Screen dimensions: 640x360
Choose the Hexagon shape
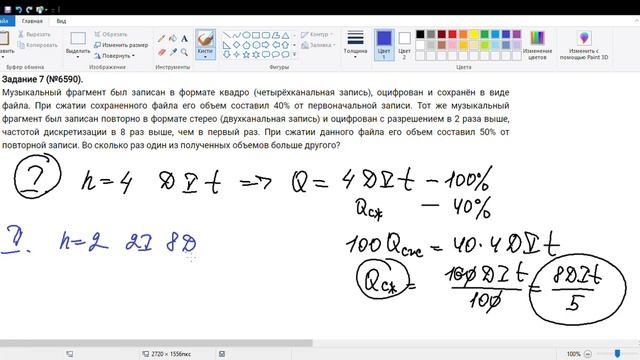tap(256, 45)
